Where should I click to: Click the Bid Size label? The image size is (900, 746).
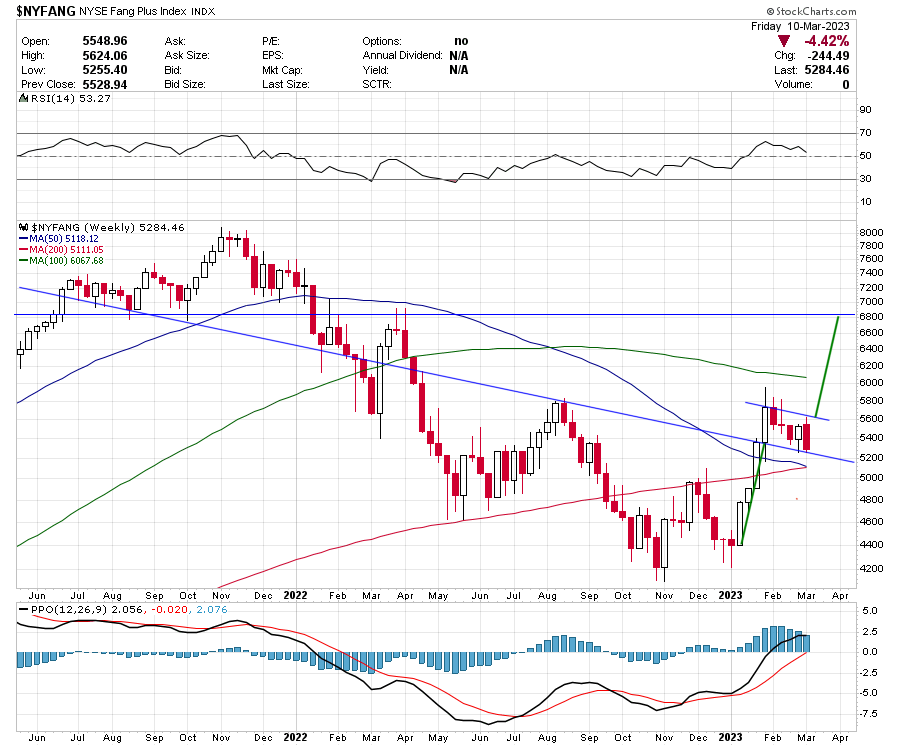(185, 84)
